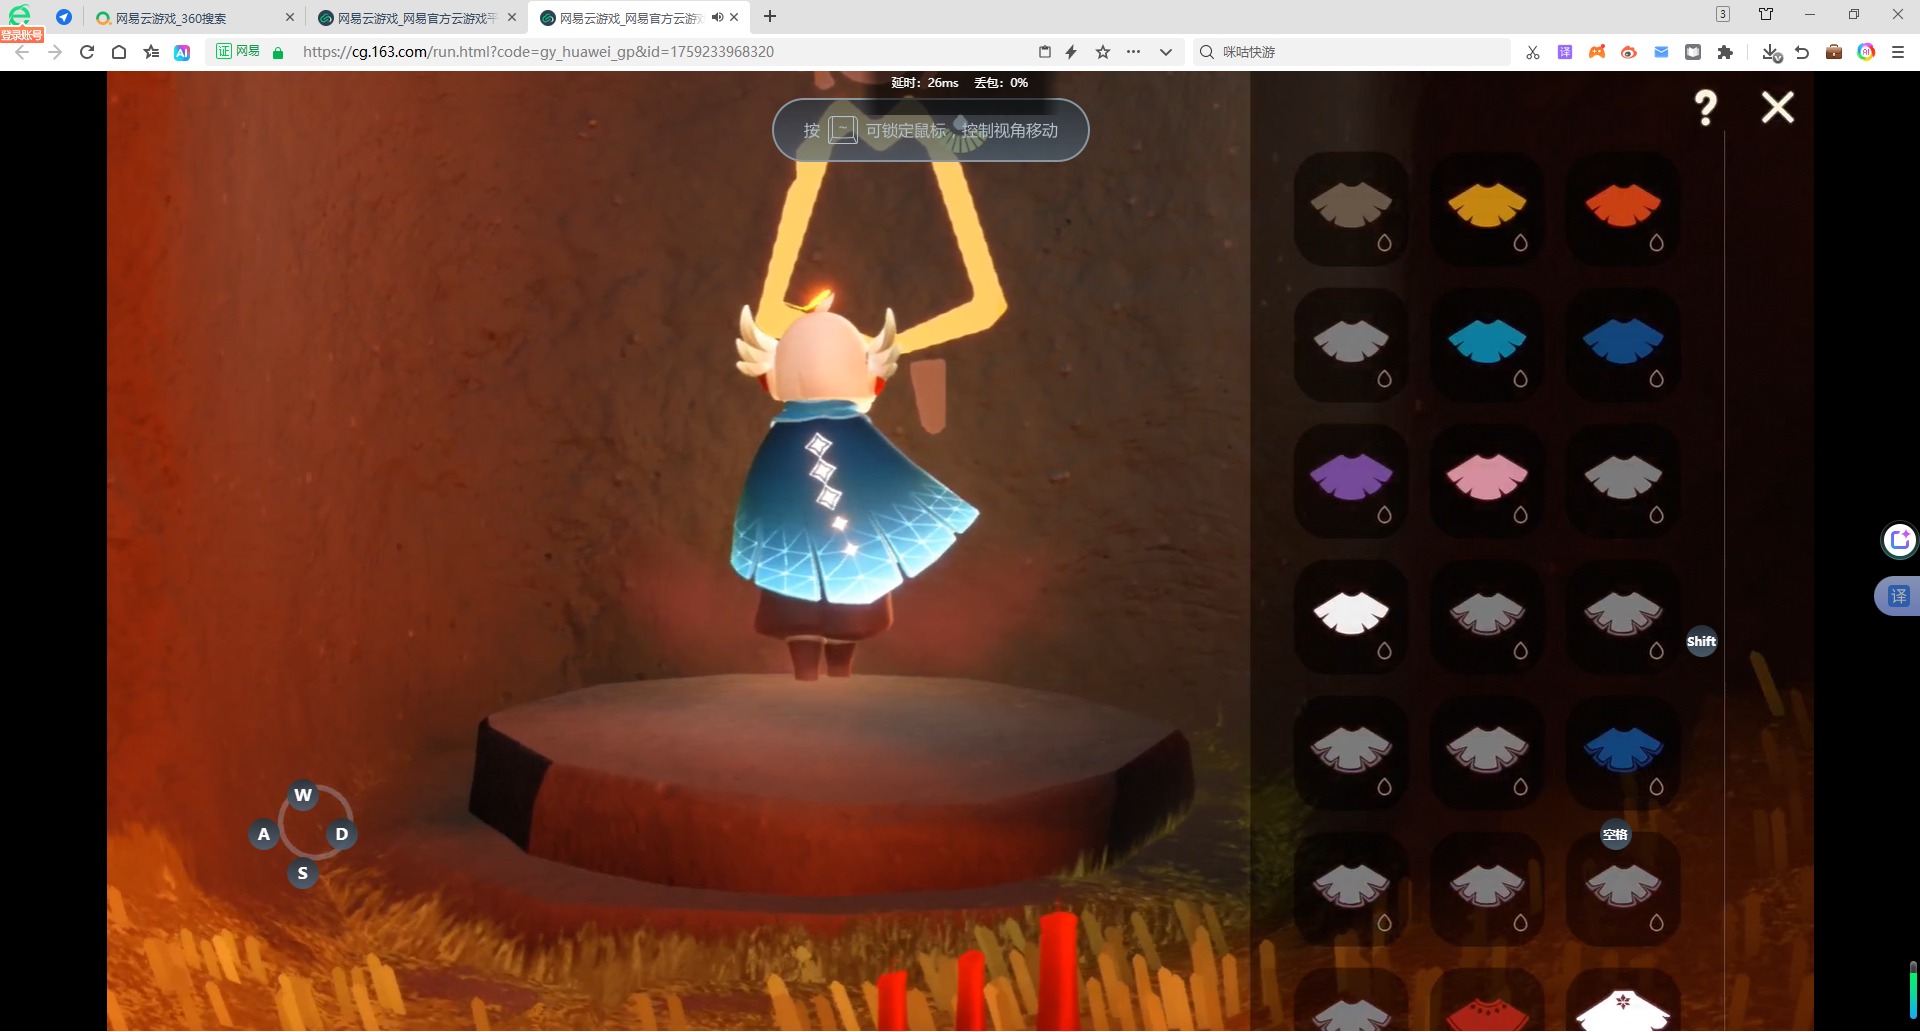Click the Shift key overlay button
The height and width of the screenshot is (1032, 1920).
[1701, 642]
